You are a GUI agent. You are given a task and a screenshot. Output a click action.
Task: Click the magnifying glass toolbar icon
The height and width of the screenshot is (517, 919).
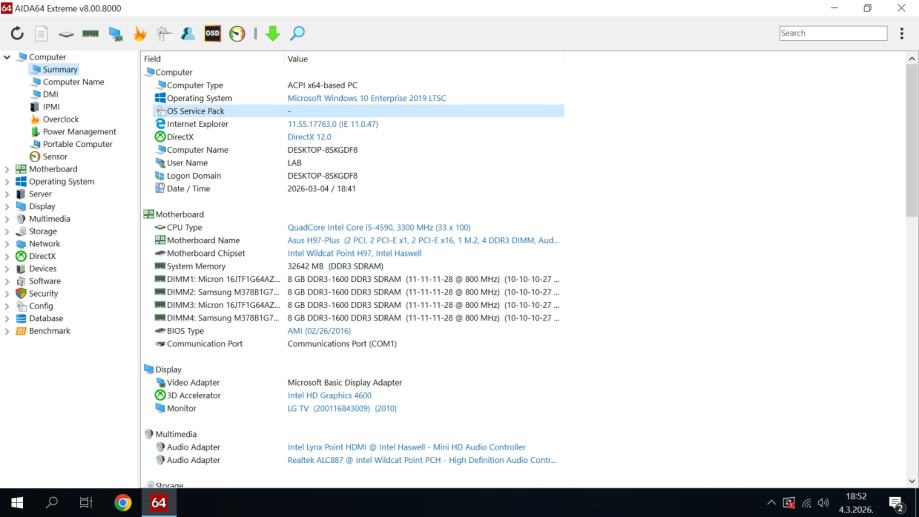[297, 34]
